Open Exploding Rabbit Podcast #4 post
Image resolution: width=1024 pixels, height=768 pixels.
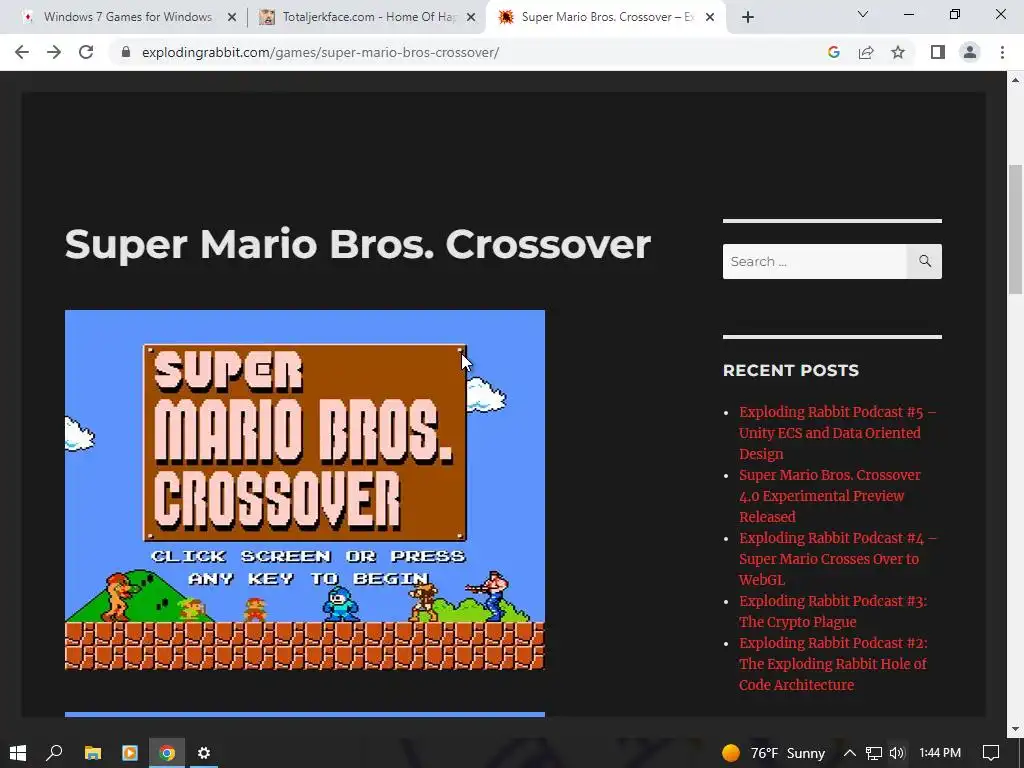click(838, 558)
